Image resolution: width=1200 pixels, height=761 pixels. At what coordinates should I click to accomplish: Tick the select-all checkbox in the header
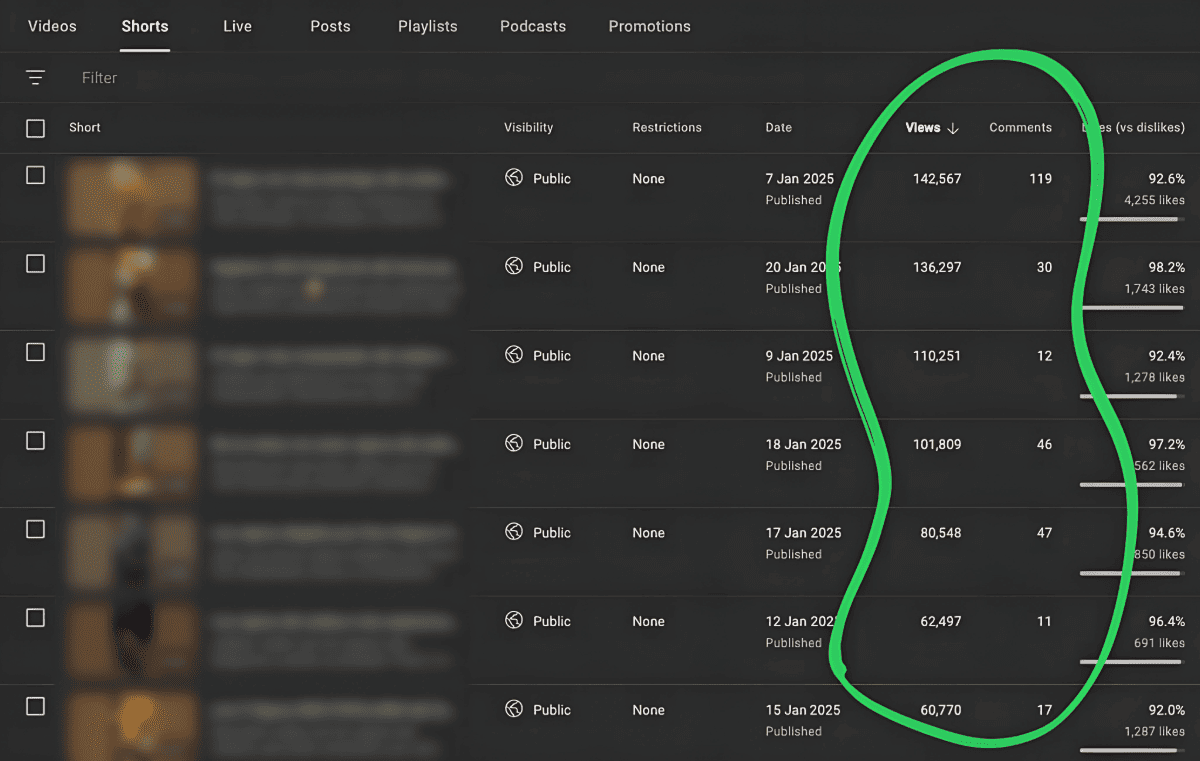36,128
